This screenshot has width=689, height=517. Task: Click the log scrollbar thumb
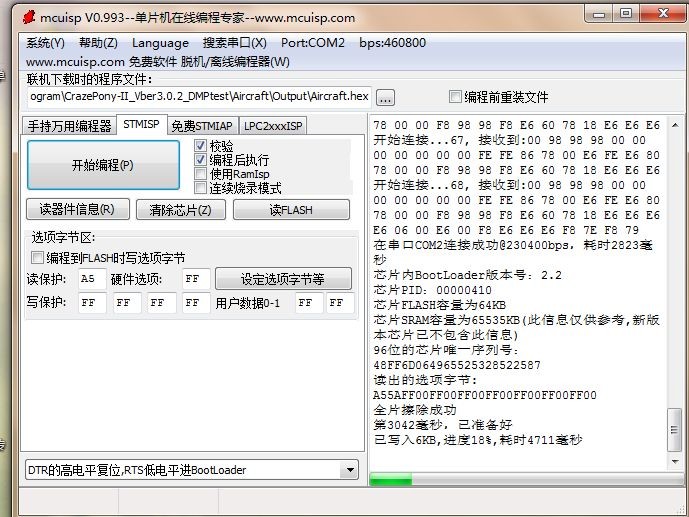674,430
